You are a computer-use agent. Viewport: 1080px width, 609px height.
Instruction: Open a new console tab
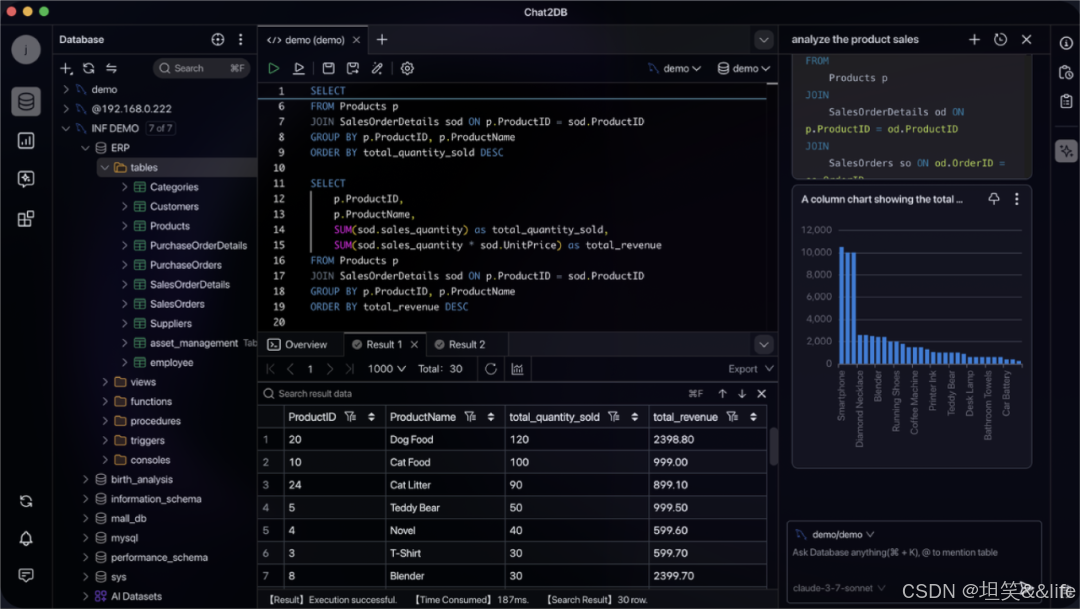coord(382,40)
